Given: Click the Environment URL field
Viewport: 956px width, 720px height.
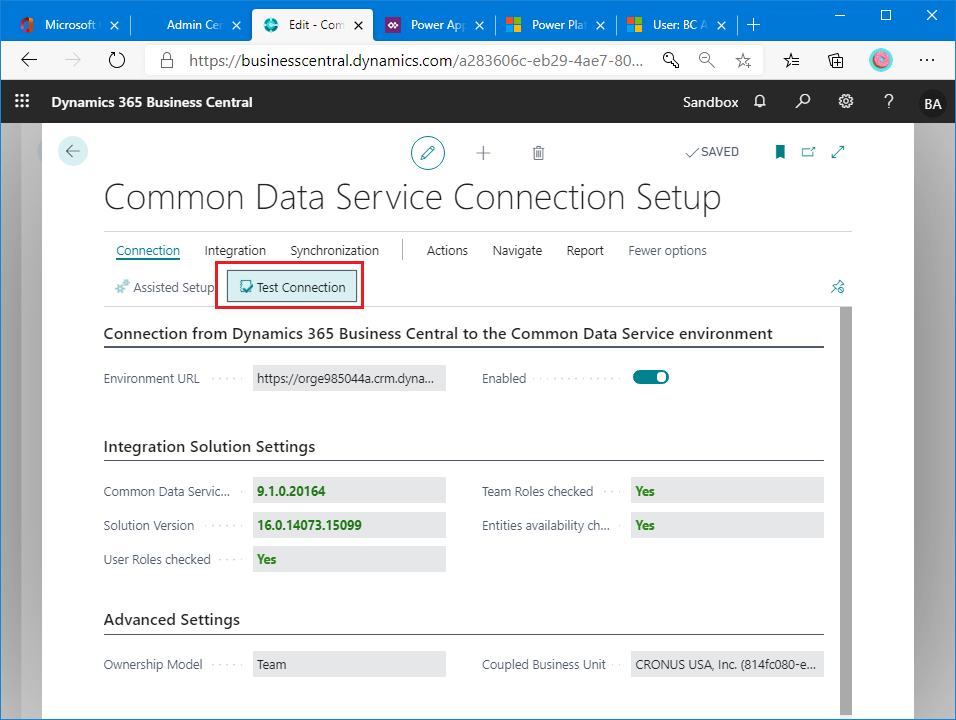Looking at the screenshot, I should click(x=349, y=378).
